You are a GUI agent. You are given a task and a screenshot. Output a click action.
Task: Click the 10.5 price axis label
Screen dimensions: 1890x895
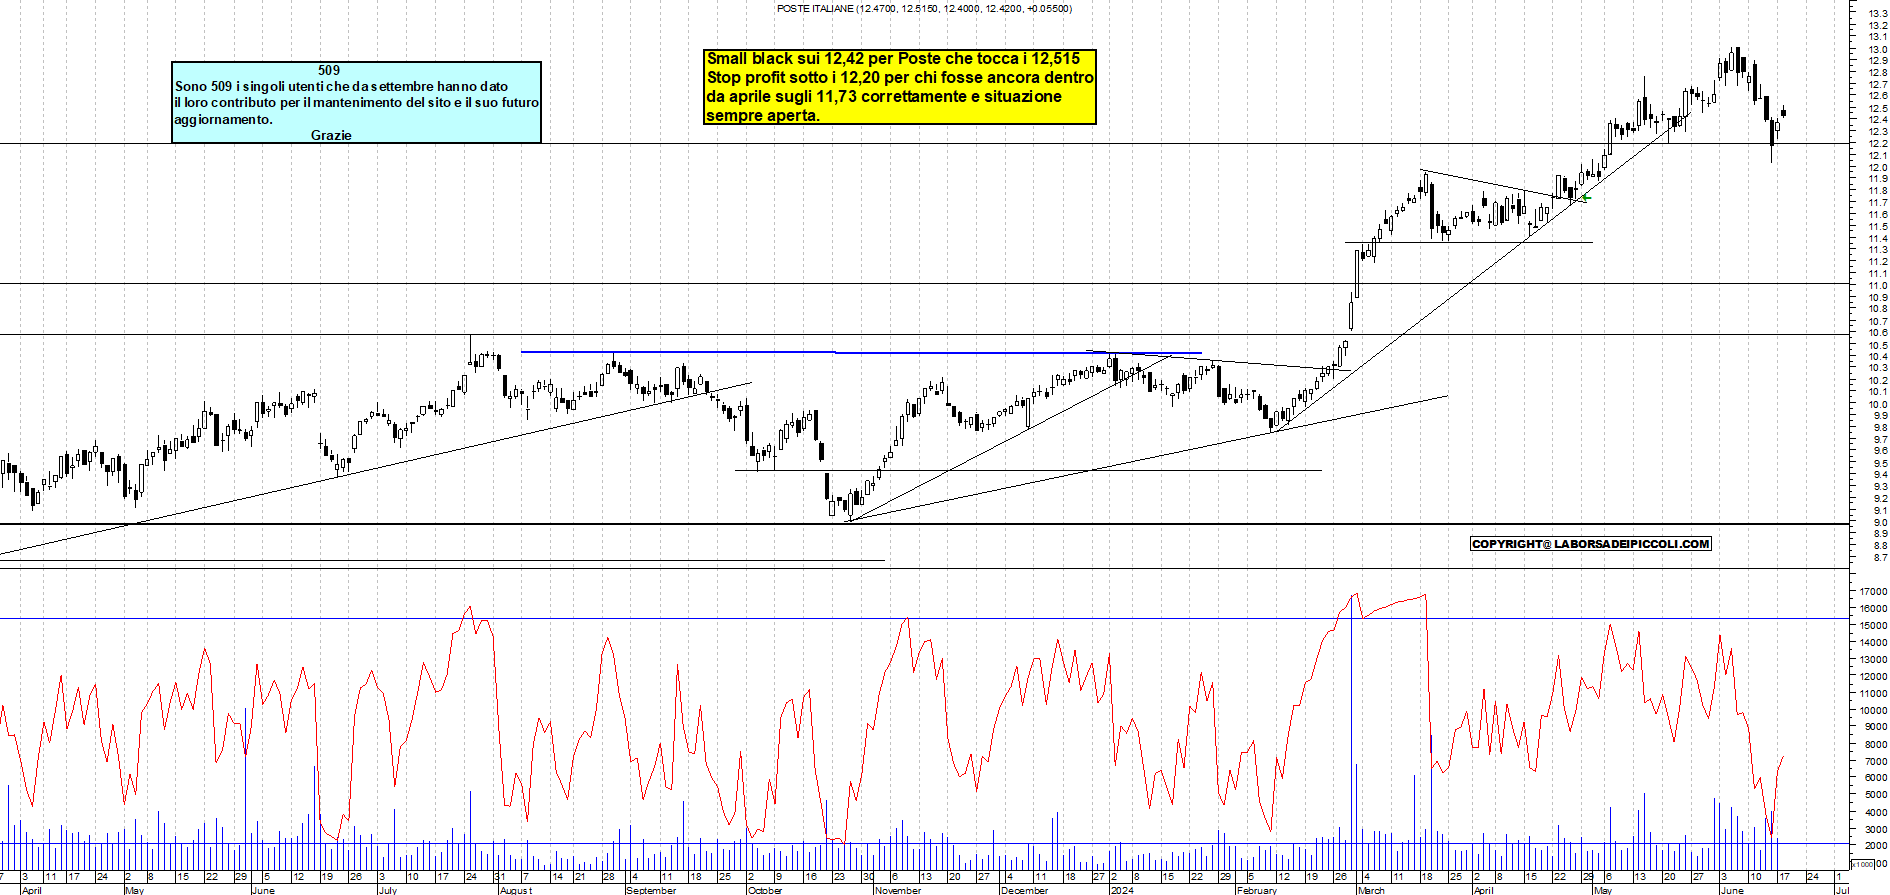pyautogui.click(x=1877, y=345)
